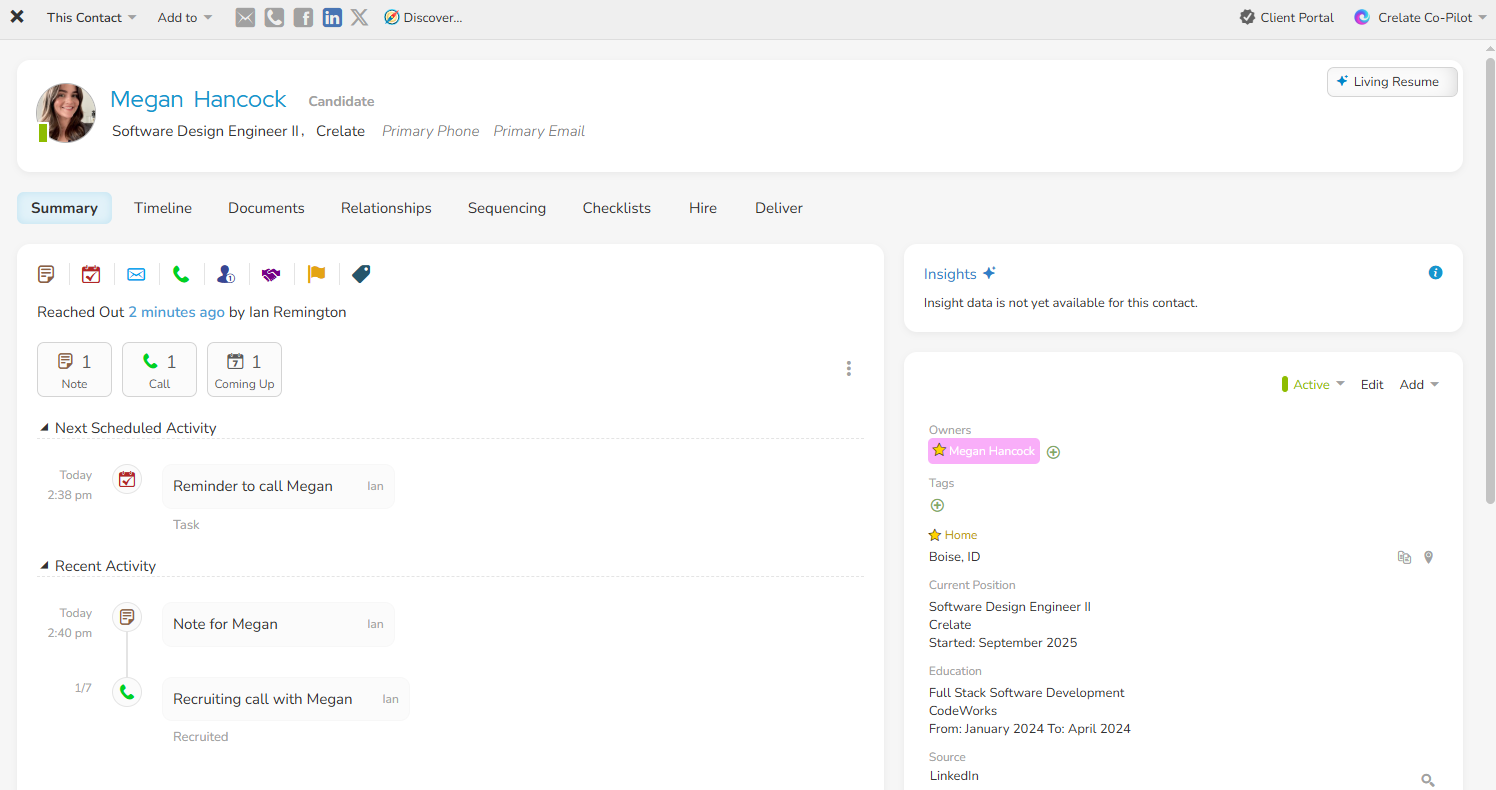This screenshot has height=790, width=1496.
Task: Open the Add Note icon
Action: pos(46,273)
